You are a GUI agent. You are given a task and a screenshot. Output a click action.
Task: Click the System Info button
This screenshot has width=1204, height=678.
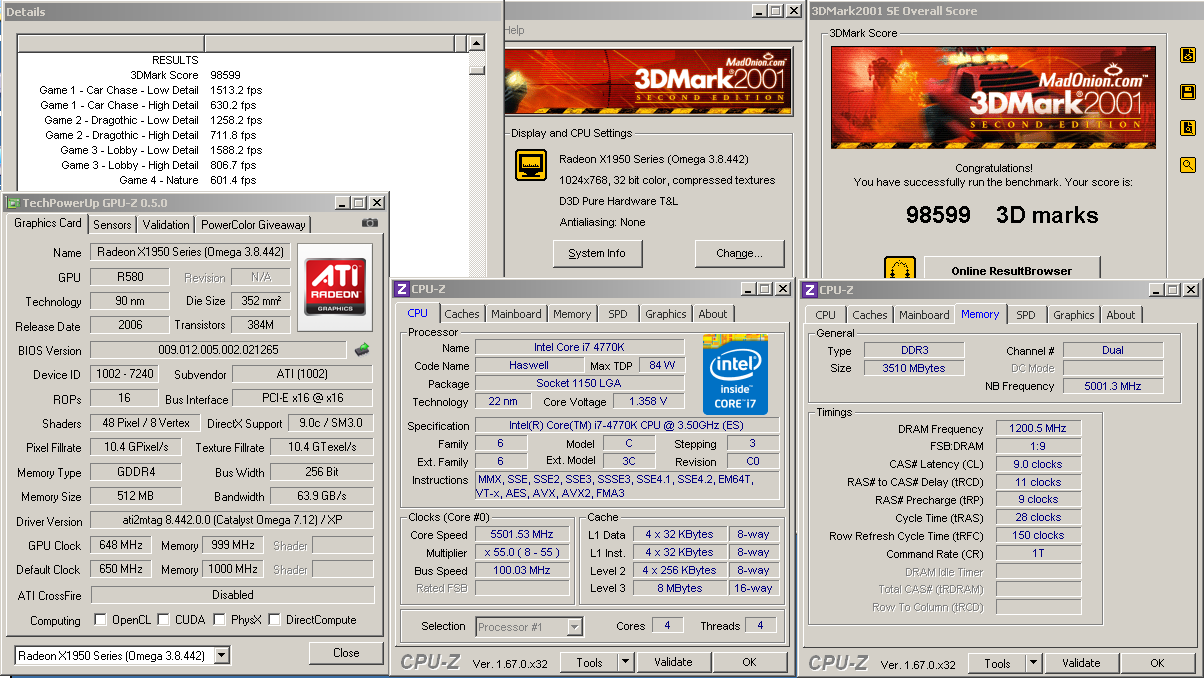click(x=597, y=253)
